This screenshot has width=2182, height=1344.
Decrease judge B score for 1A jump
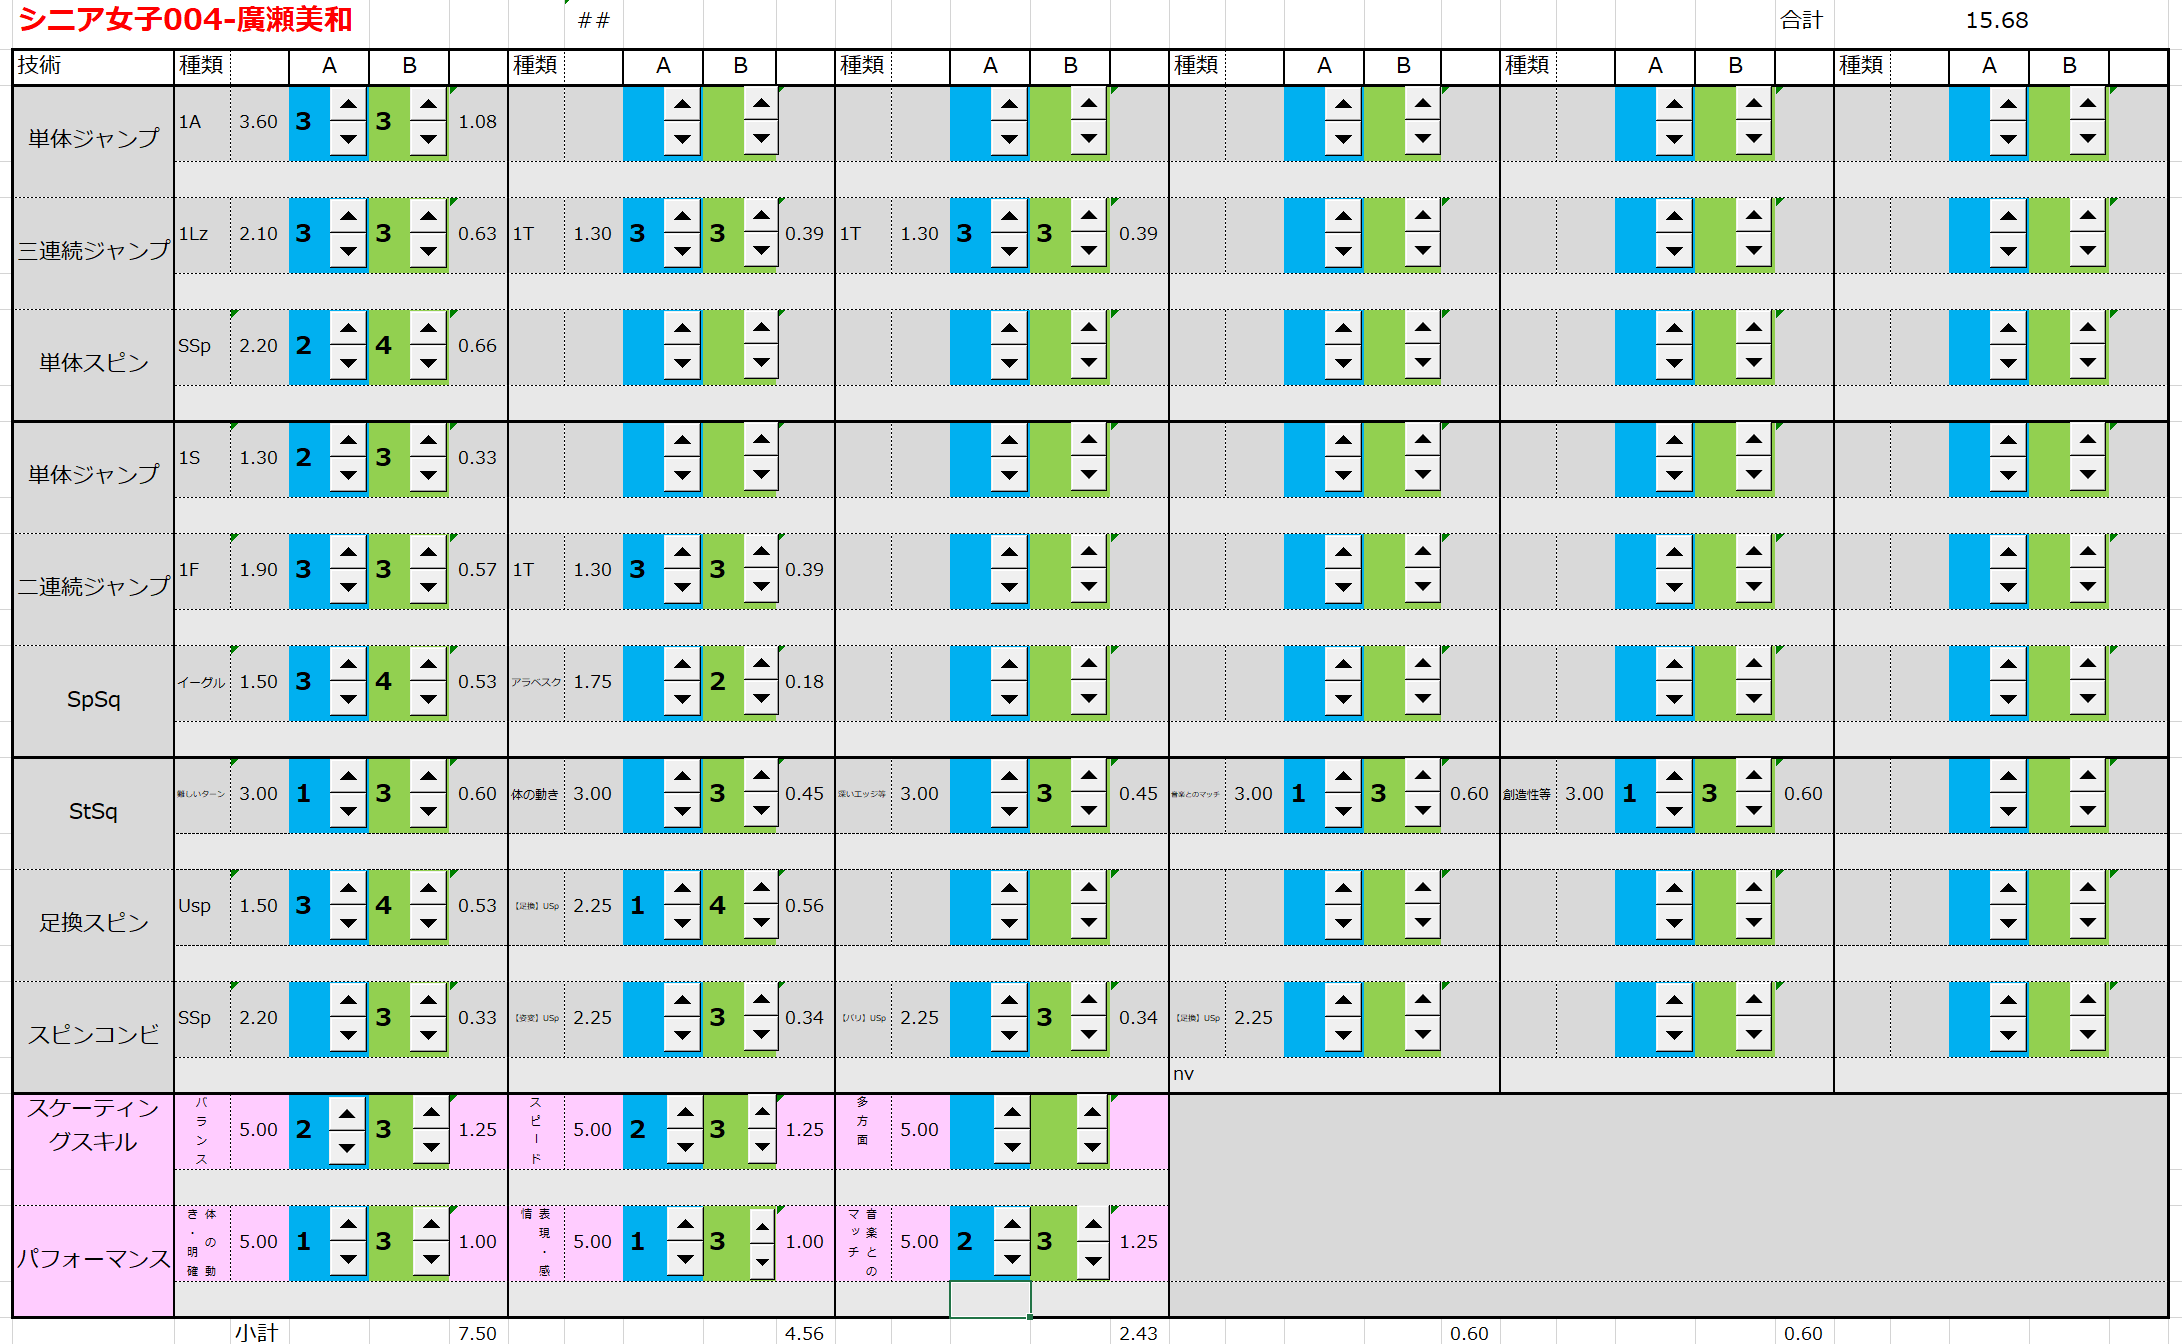pos(428,139)
